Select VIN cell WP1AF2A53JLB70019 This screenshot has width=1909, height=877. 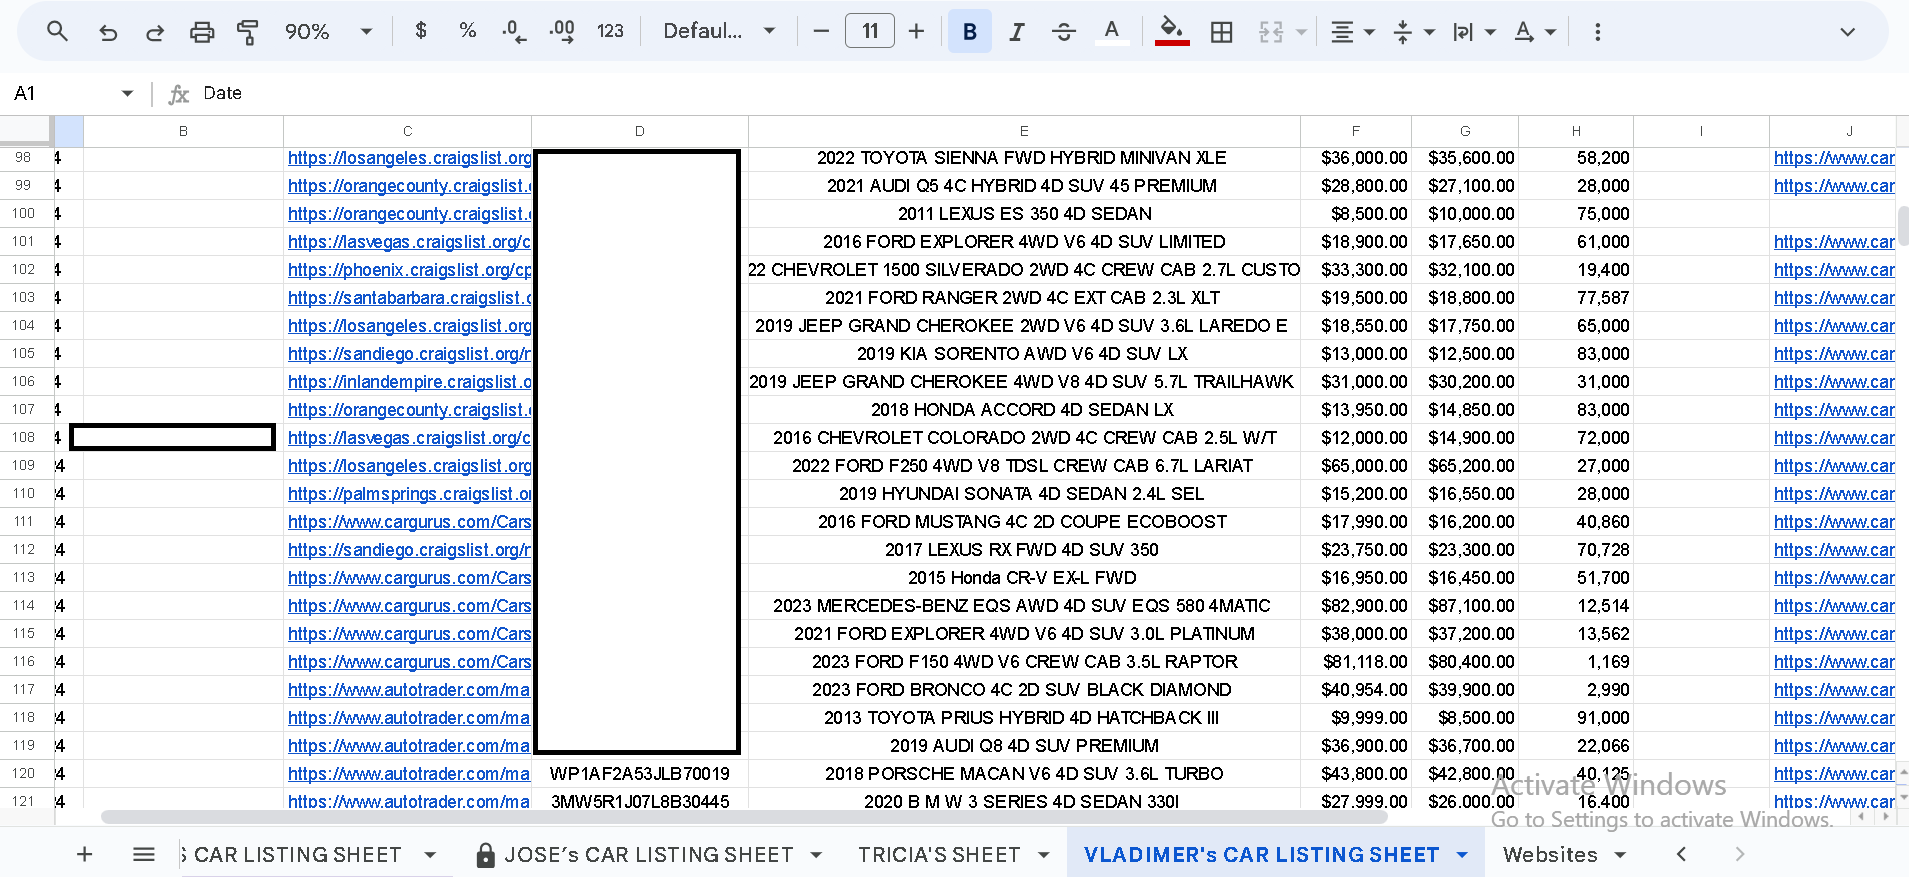640,774
